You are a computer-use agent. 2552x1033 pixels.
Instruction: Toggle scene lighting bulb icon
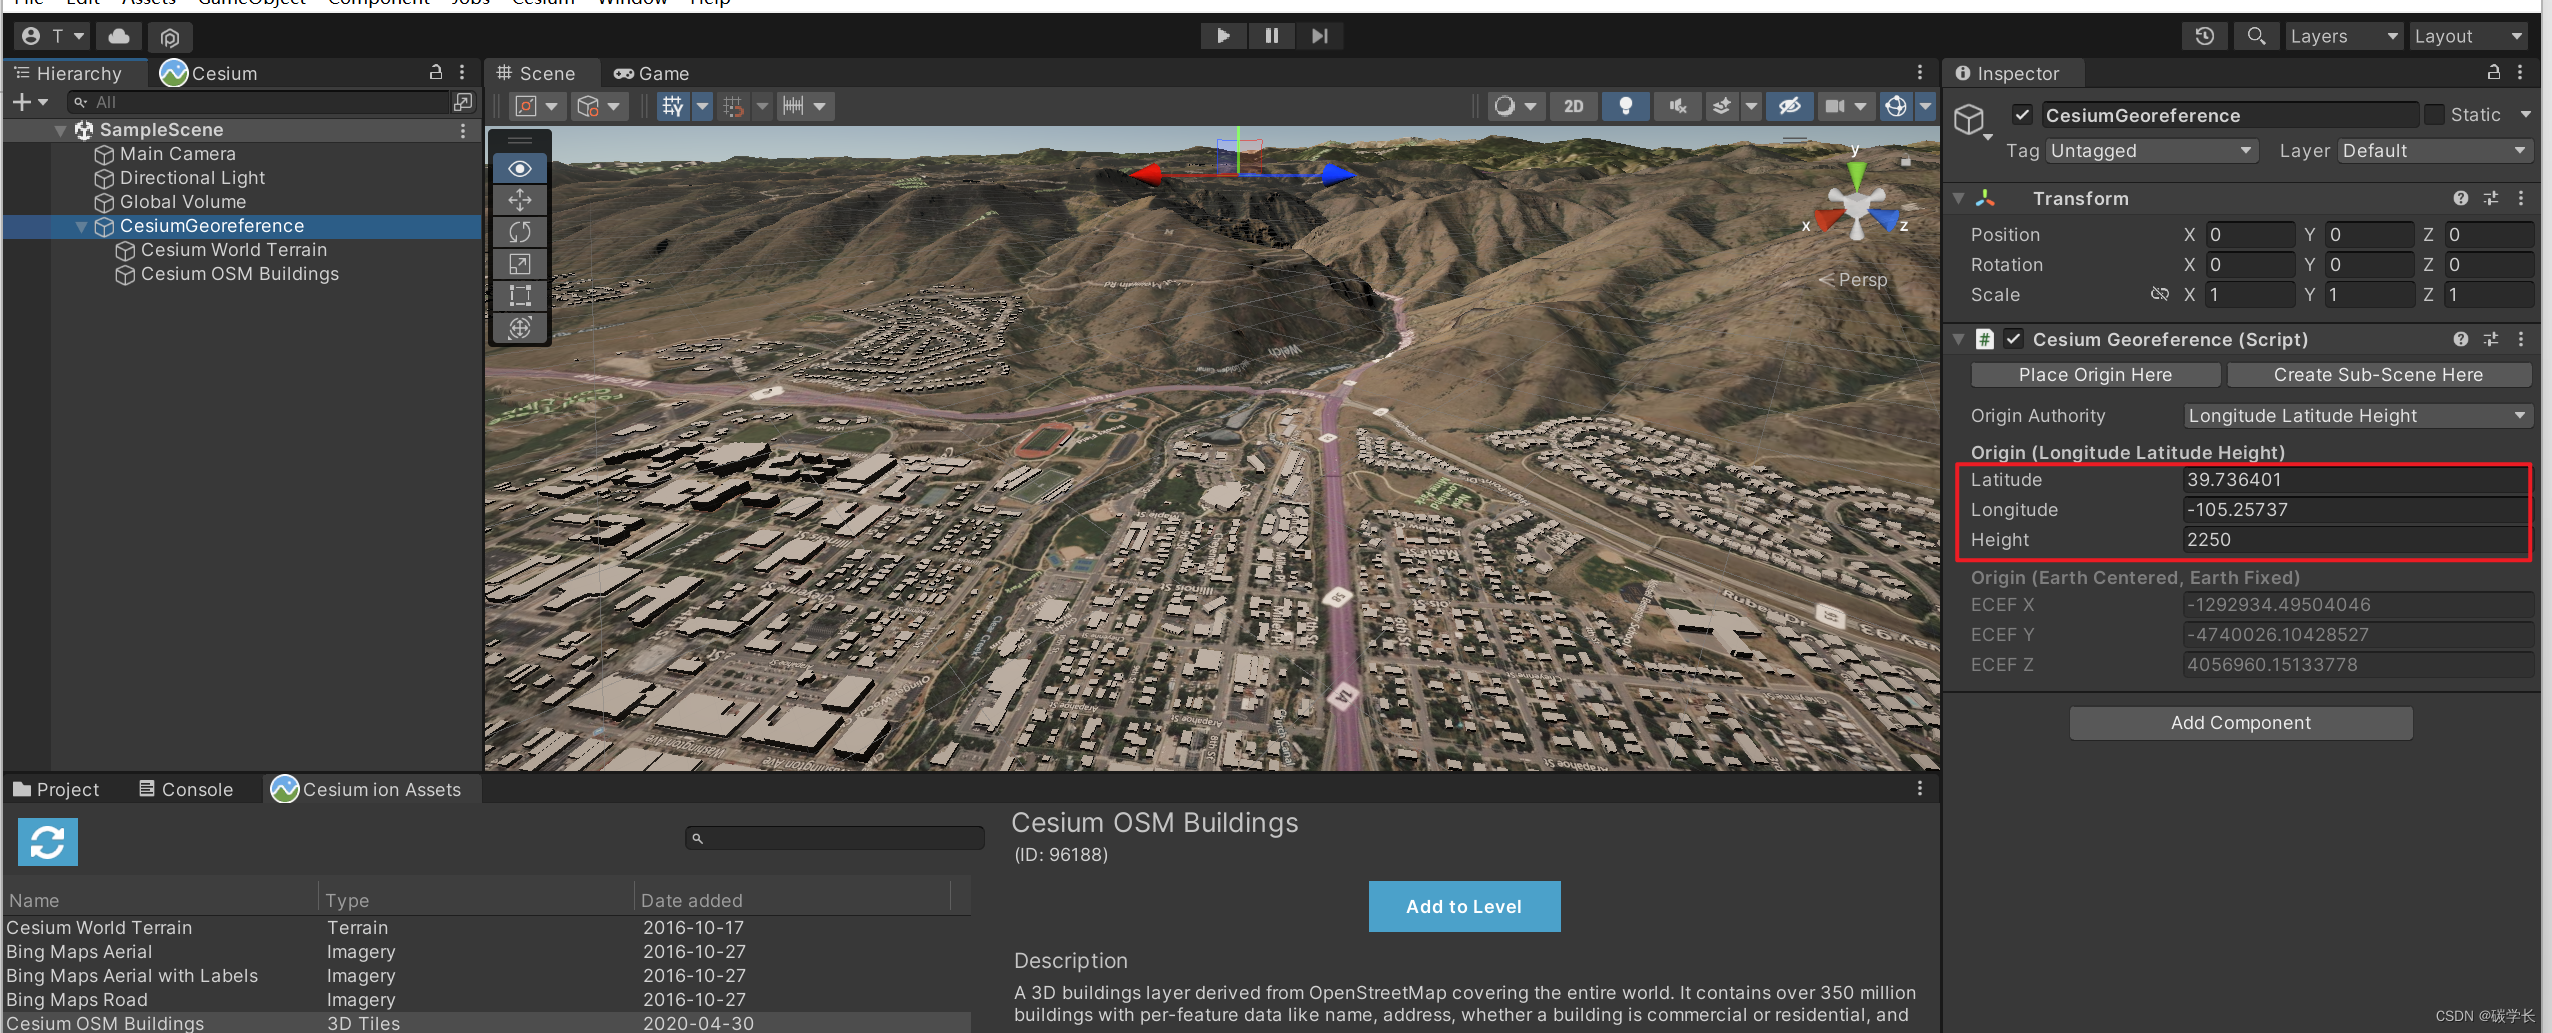click(1626, 106)
